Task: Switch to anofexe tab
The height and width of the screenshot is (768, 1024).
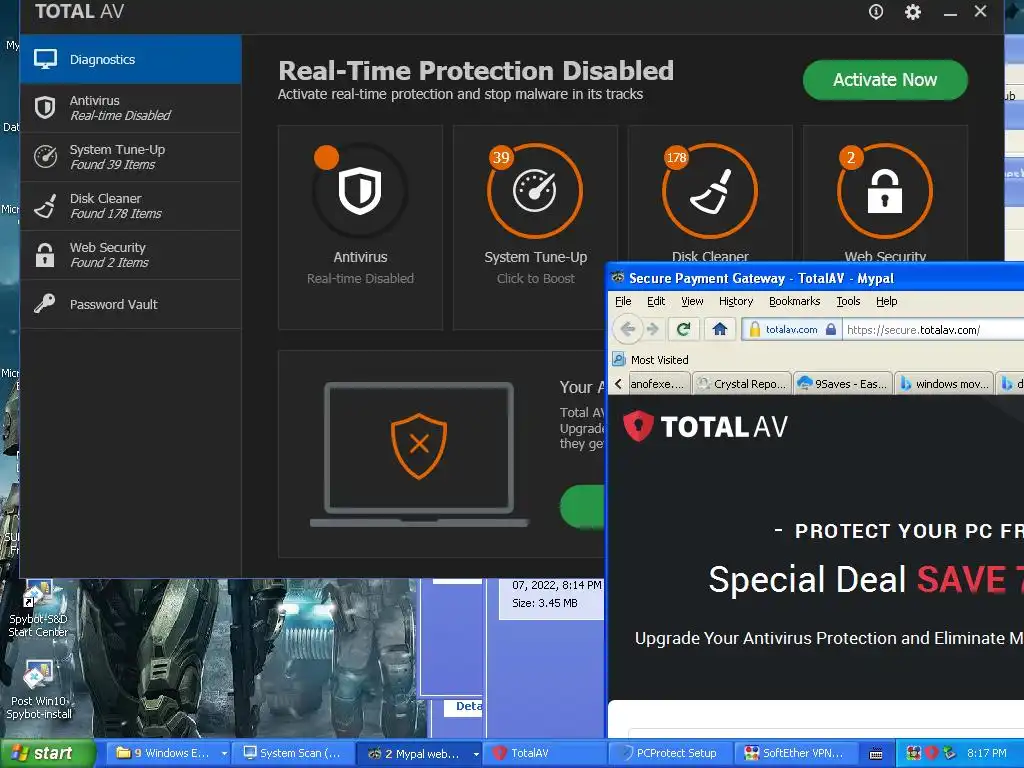Action: coord(658,384)
